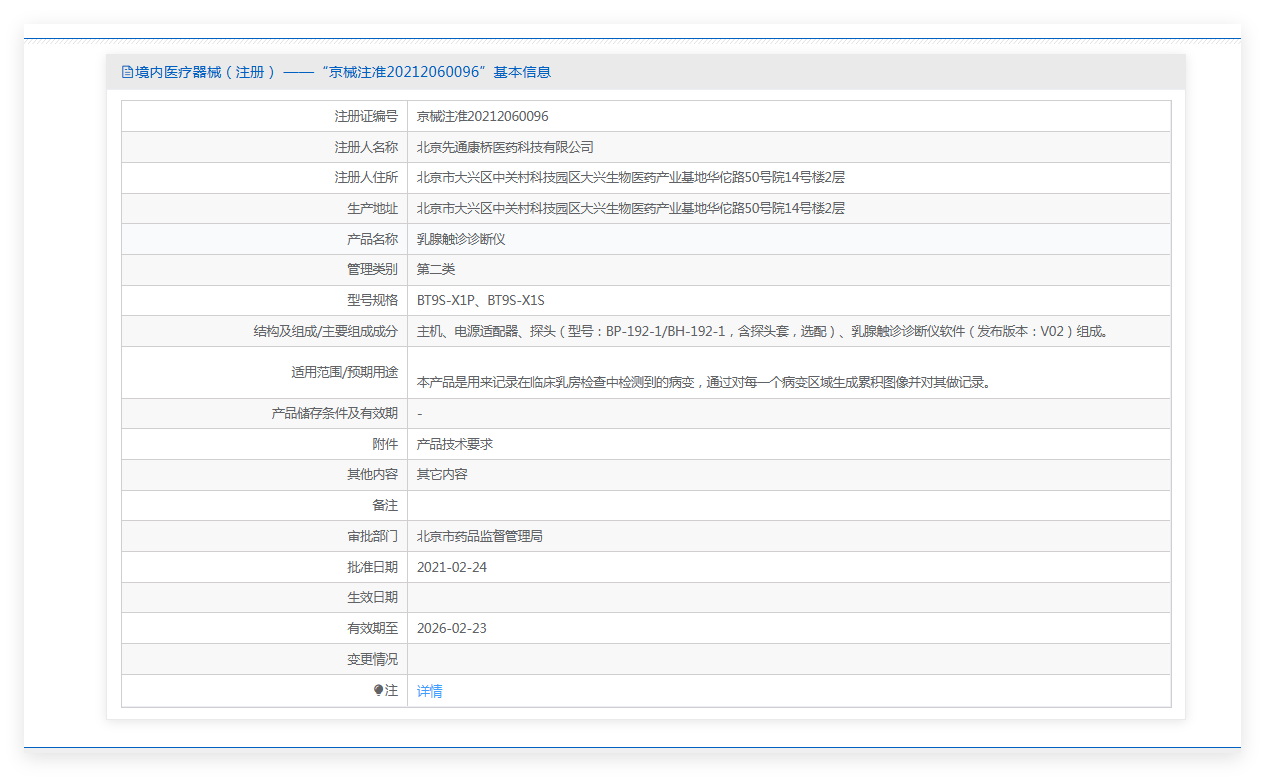Select the 适用范围 description text

704,382
